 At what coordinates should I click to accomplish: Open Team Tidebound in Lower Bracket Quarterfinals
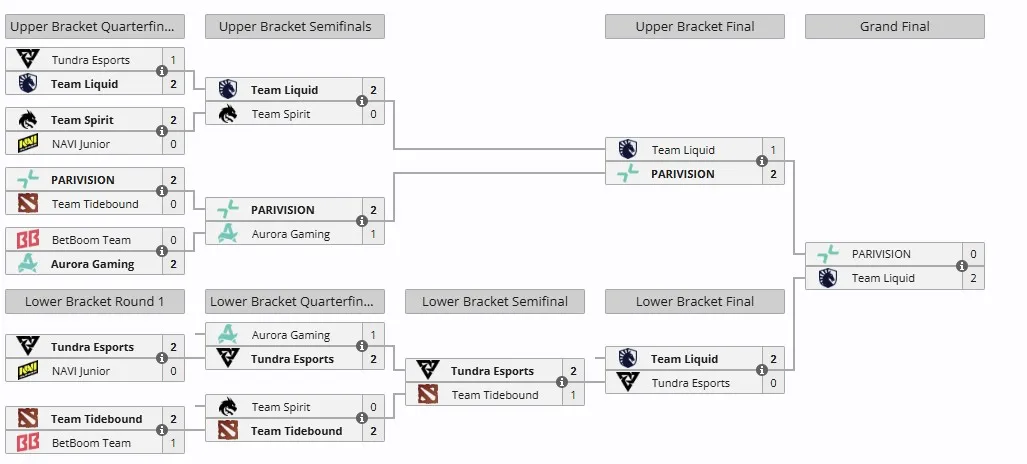point(297,431)
